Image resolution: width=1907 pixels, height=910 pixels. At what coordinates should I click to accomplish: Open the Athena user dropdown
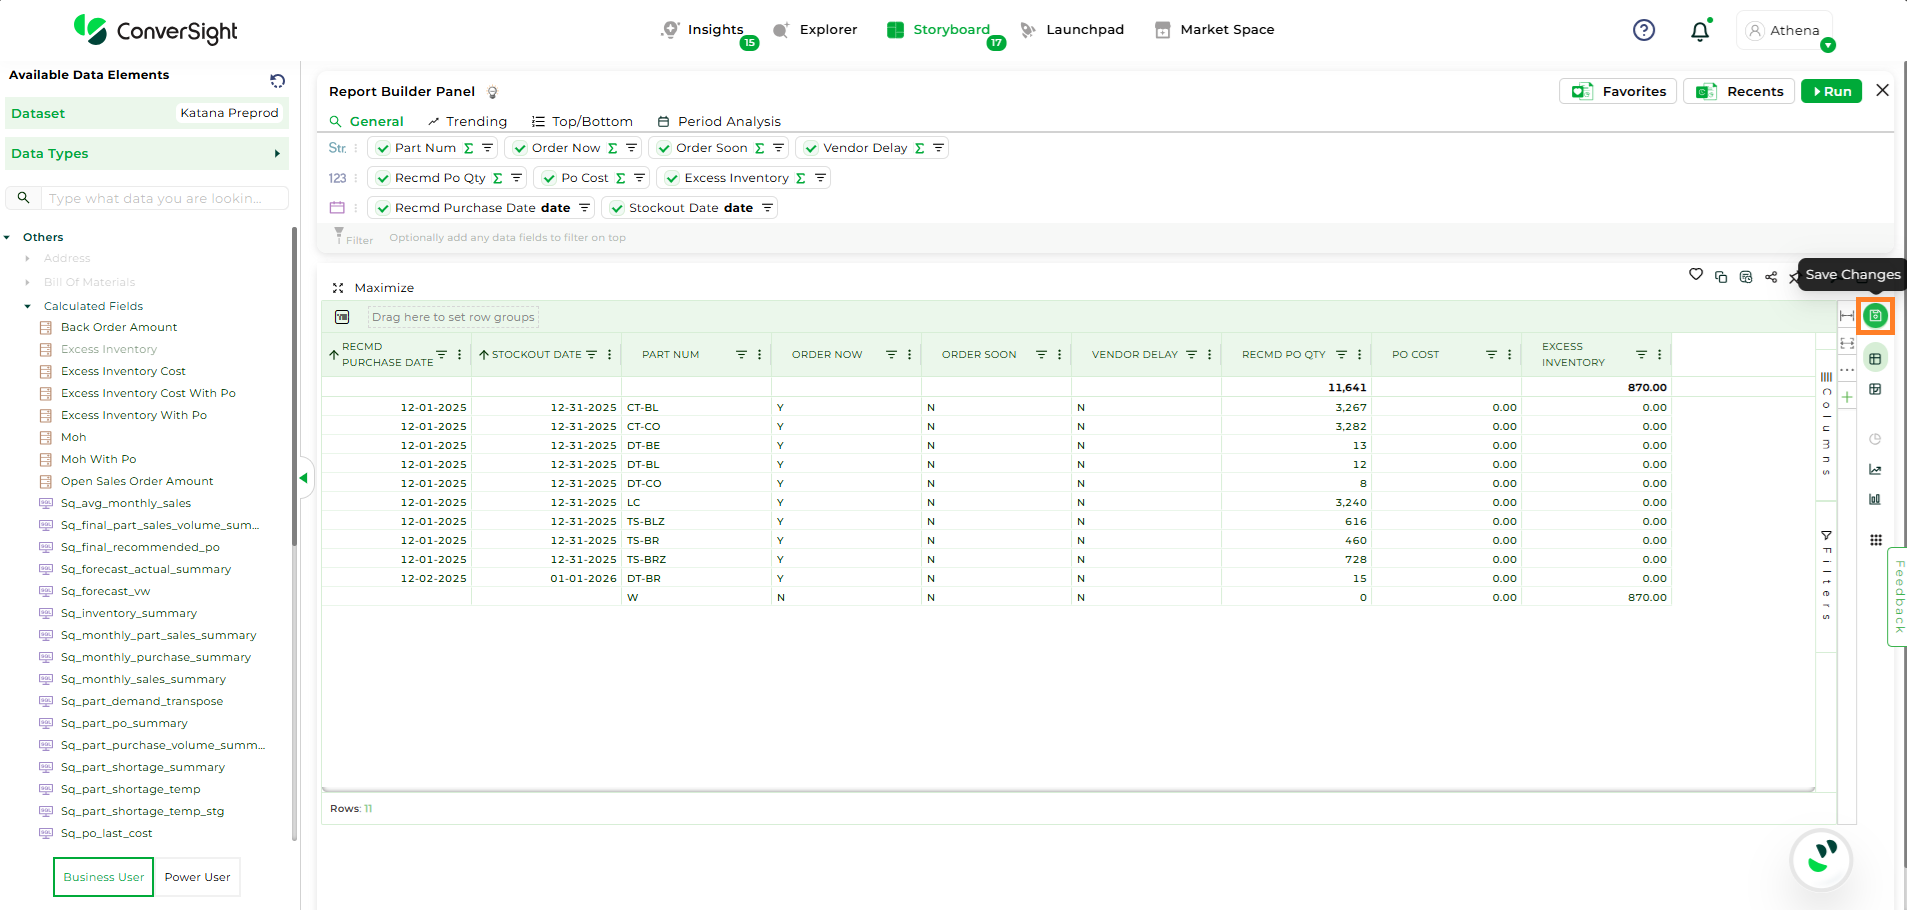coord(1827,45)
